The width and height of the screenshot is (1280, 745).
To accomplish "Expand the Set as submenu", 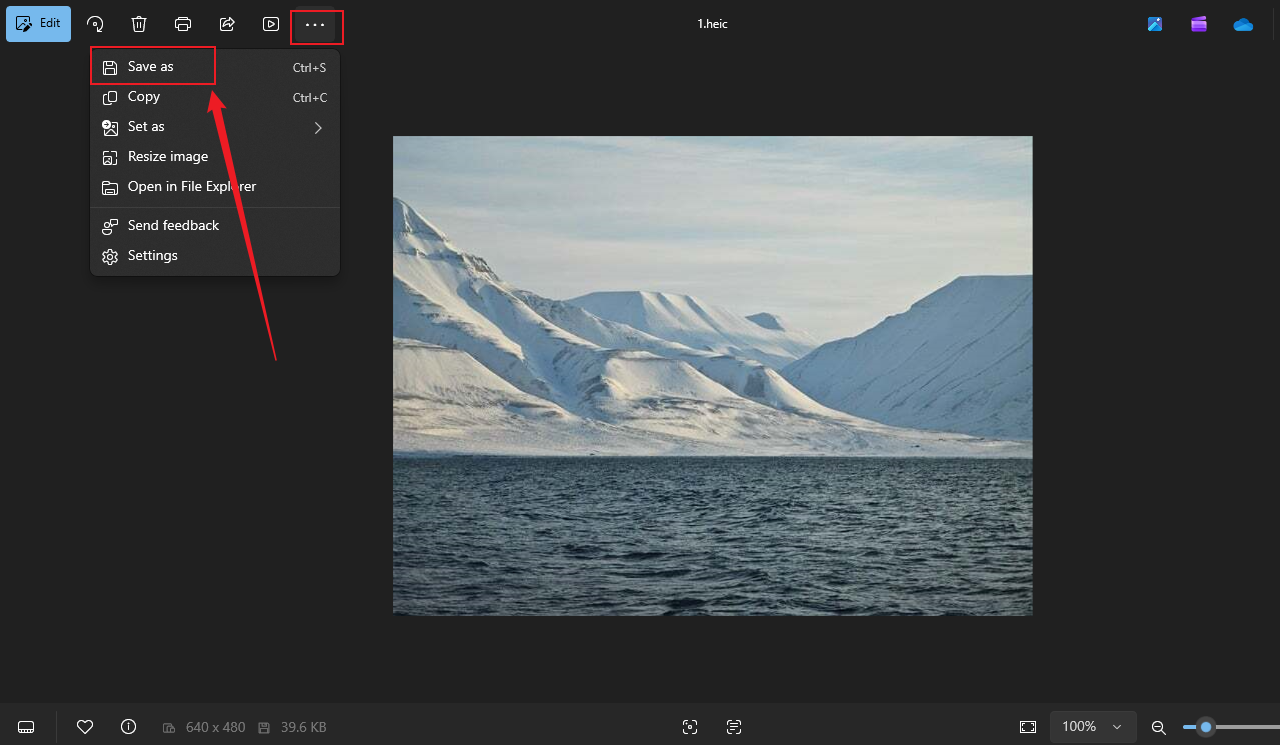I will [317, 127].
